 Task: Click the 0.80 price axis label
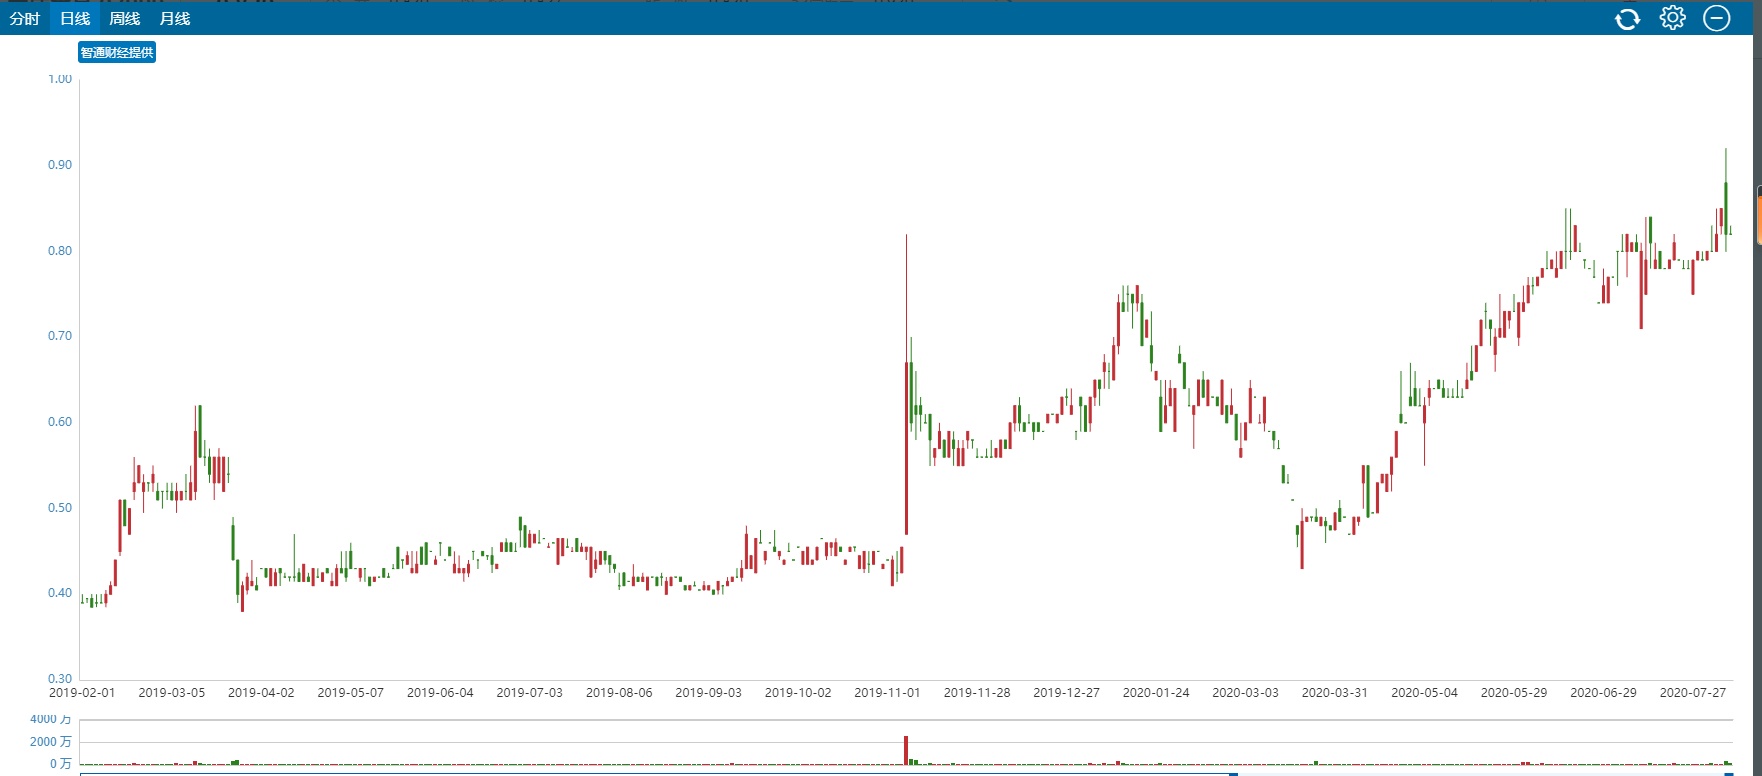click(60, 251)
